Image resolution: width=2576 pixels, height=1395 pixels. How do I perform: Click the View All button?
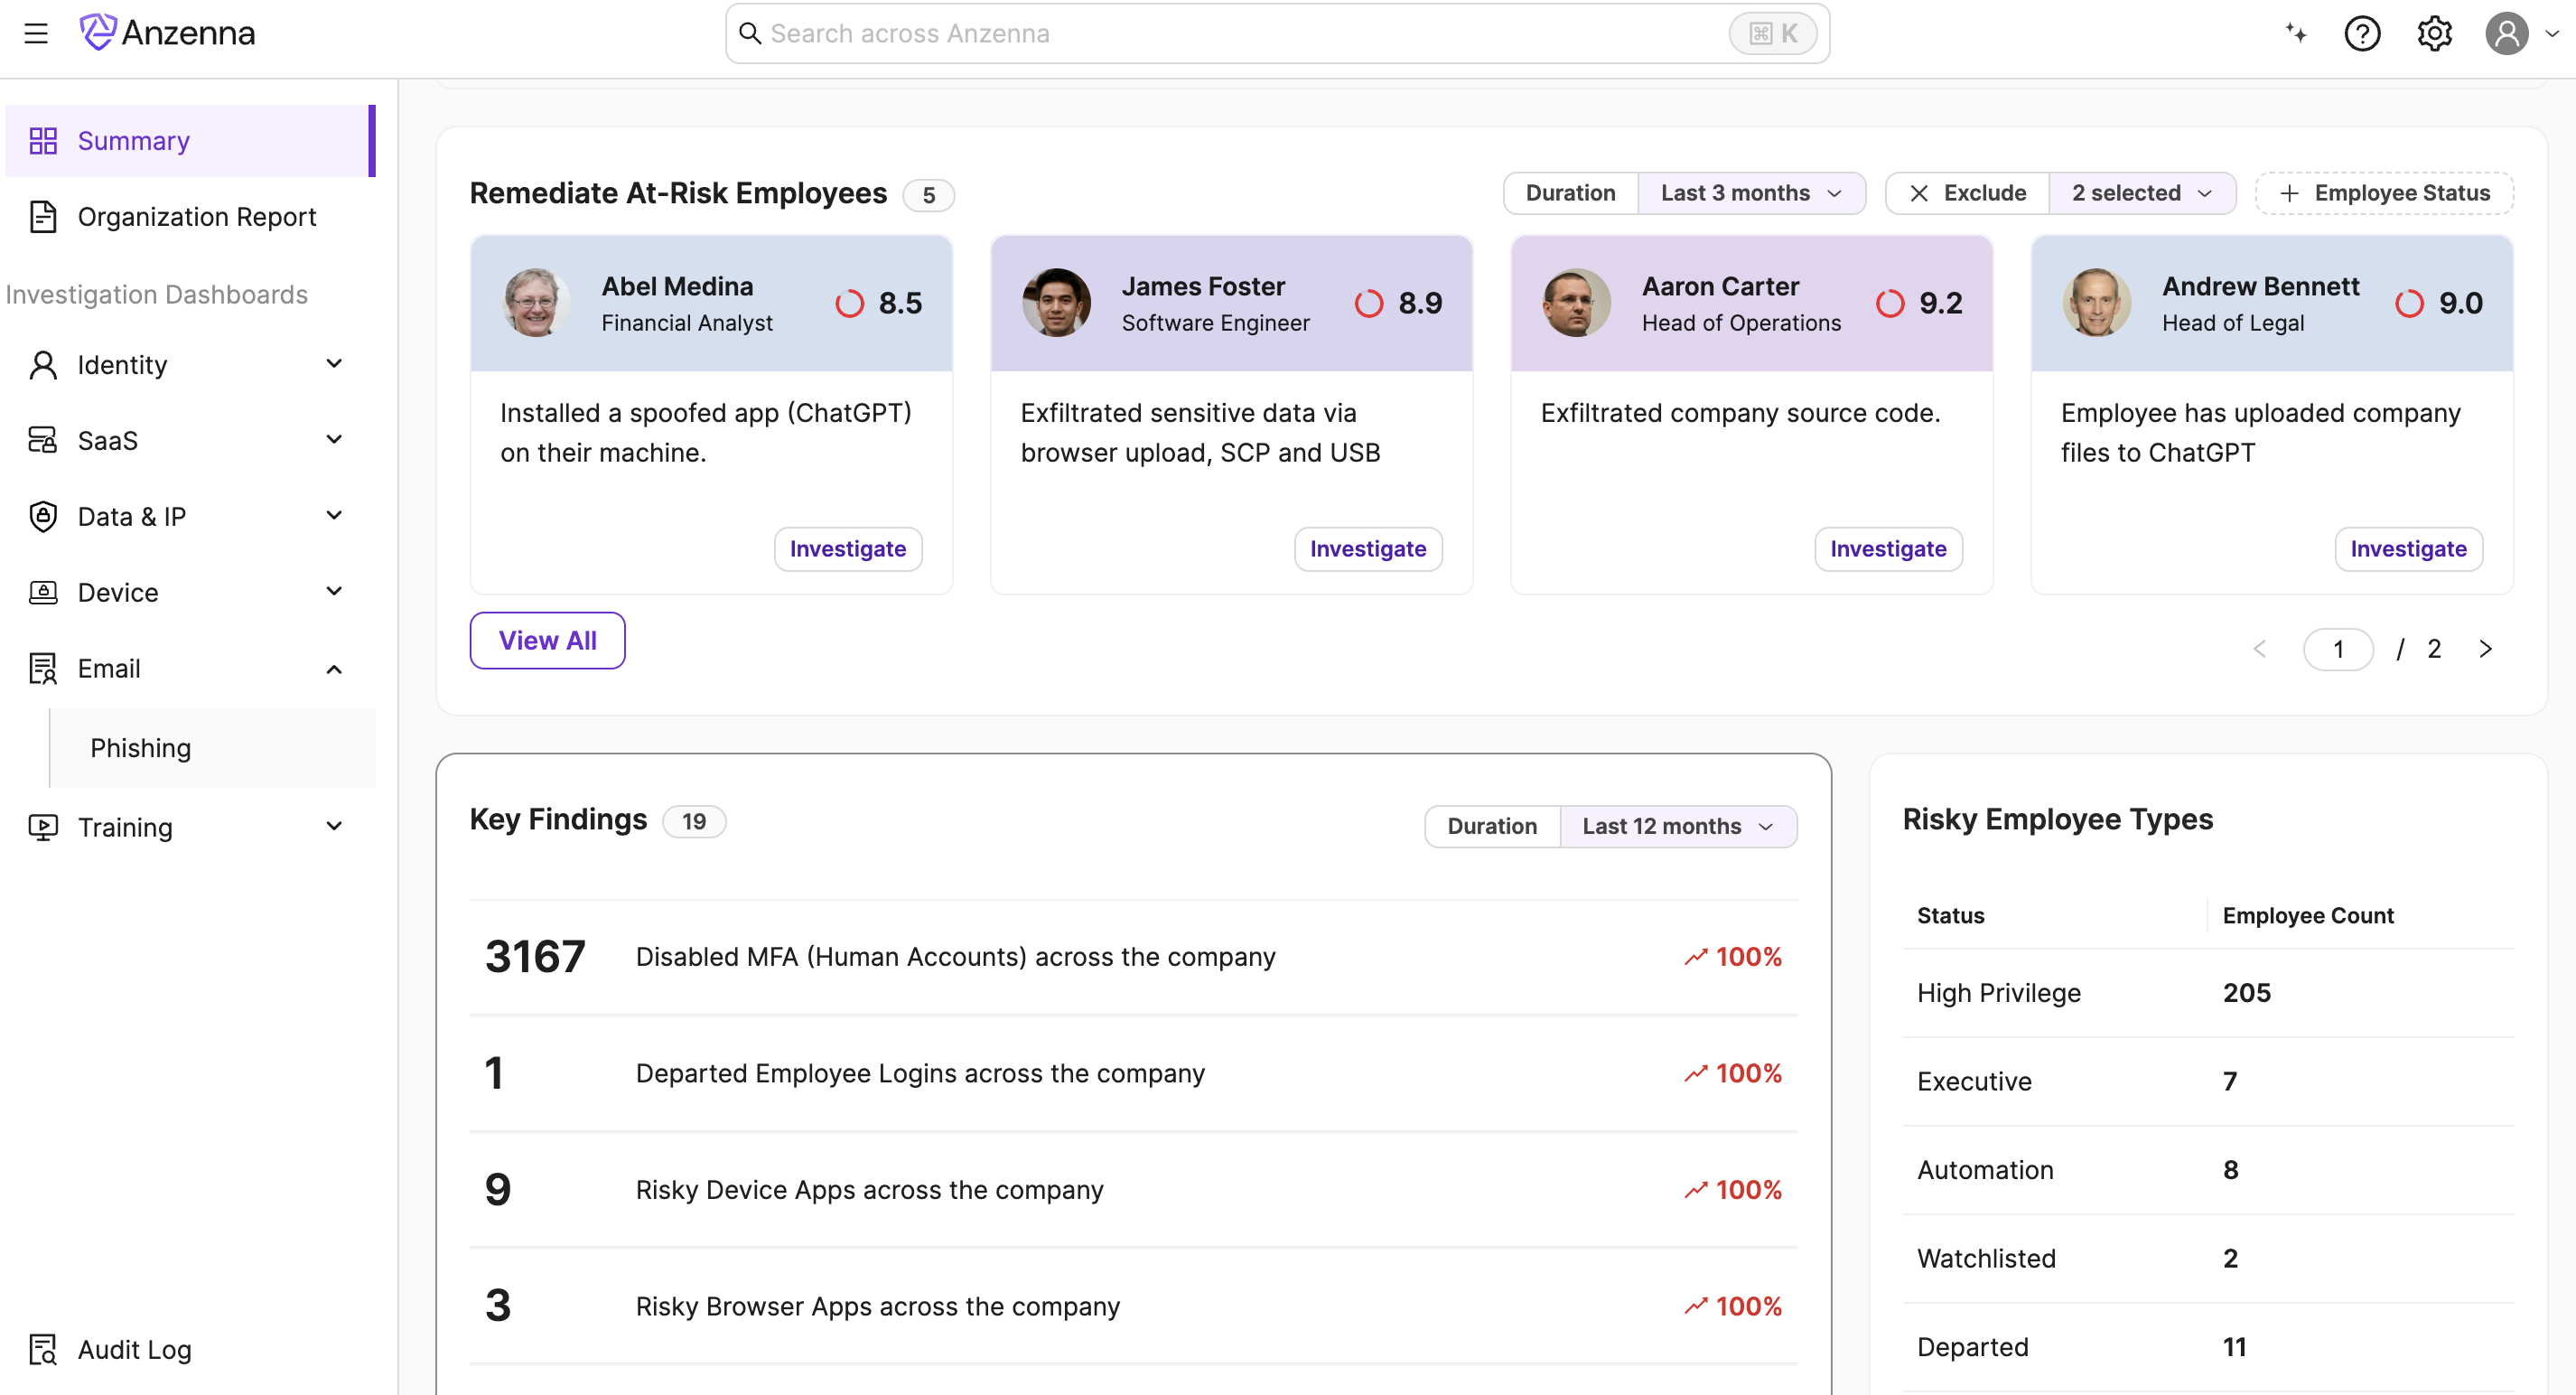click(547, 640)
